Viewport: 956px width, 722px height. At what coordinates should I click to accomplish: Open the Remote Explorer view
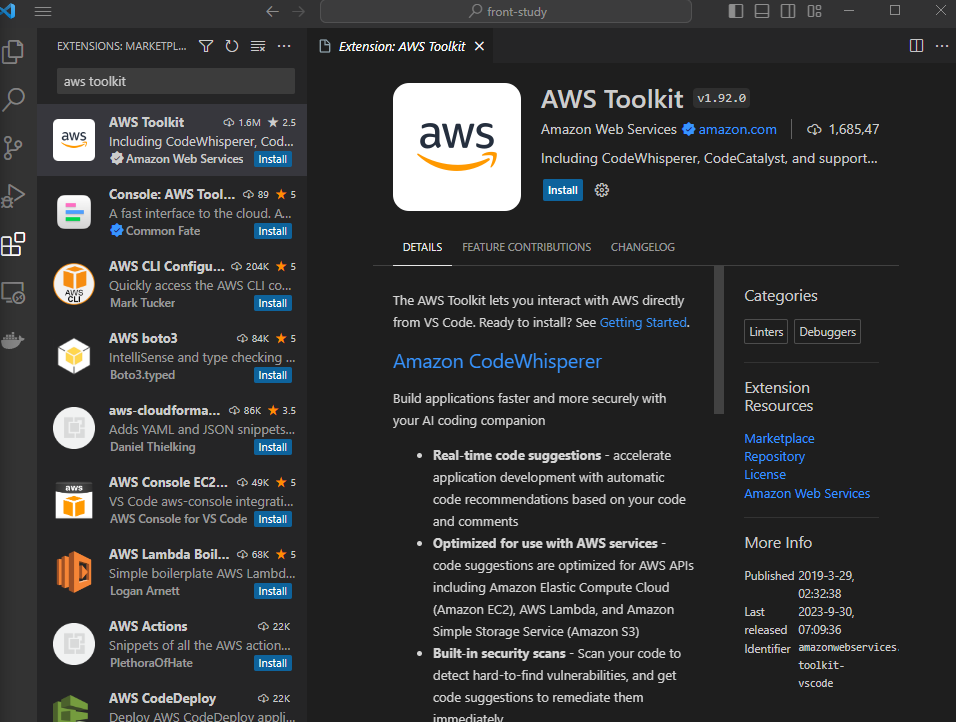click(x=13, y=293)
